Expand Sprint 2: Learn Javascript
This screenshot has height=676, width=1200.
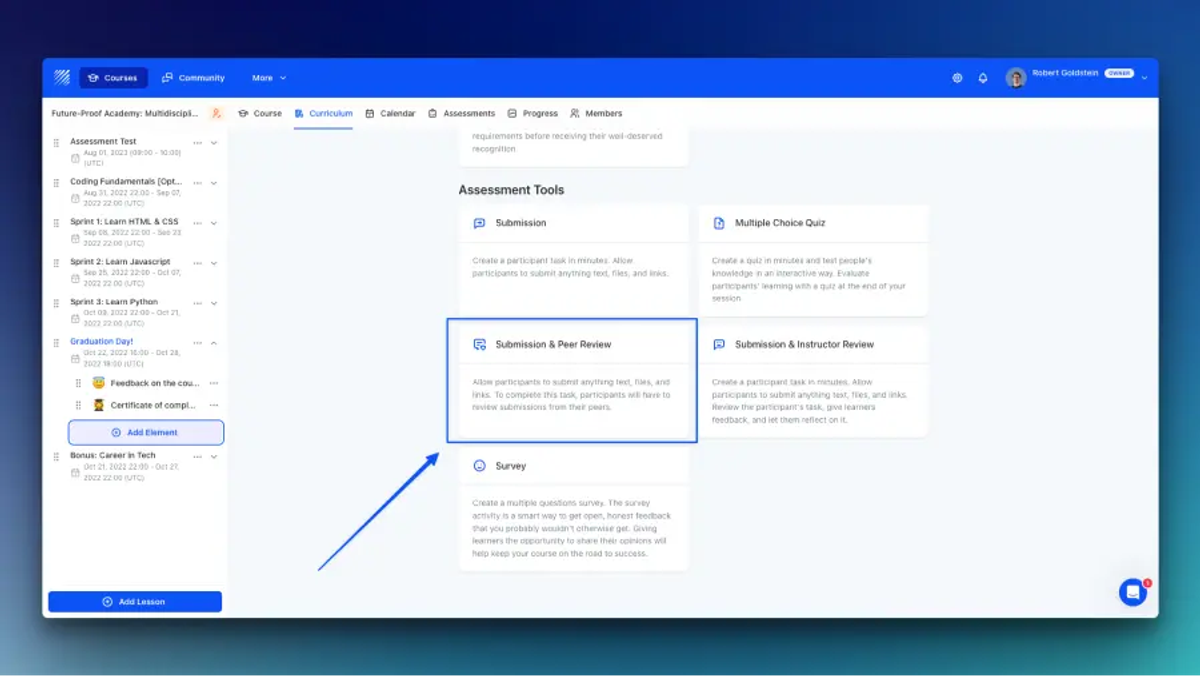(x=214, y=263)
